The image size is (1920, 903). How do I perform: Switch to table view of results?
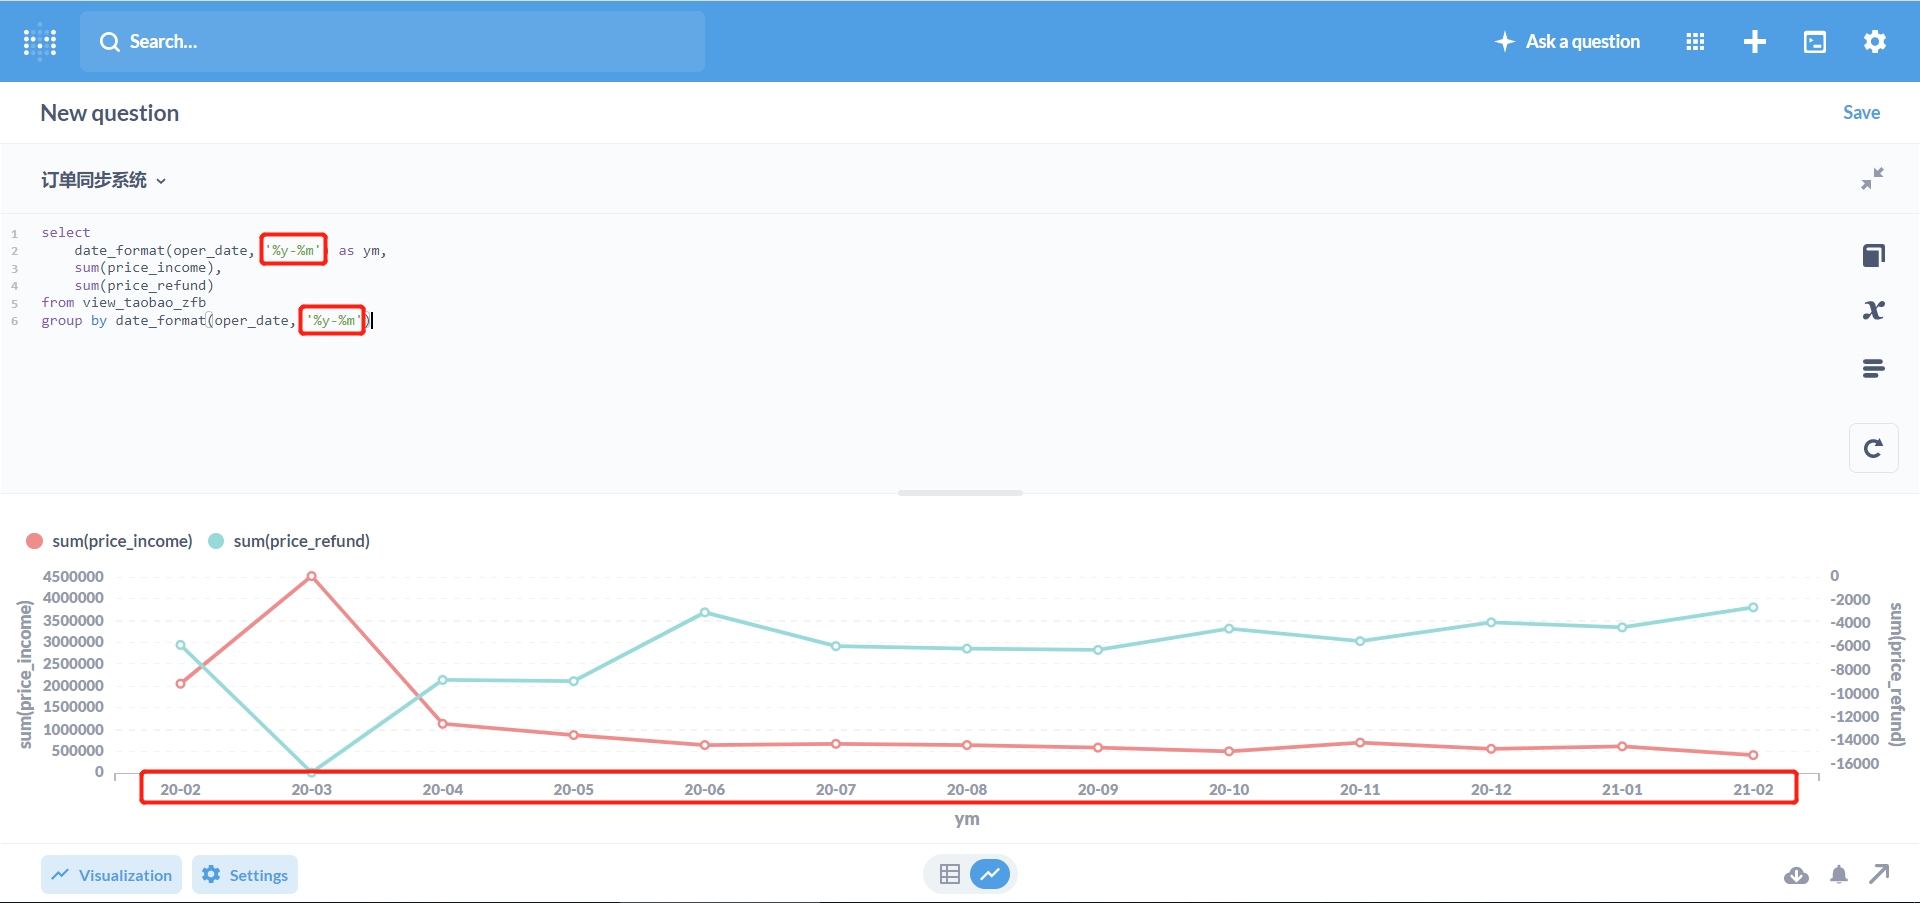(x=949, y=873)
